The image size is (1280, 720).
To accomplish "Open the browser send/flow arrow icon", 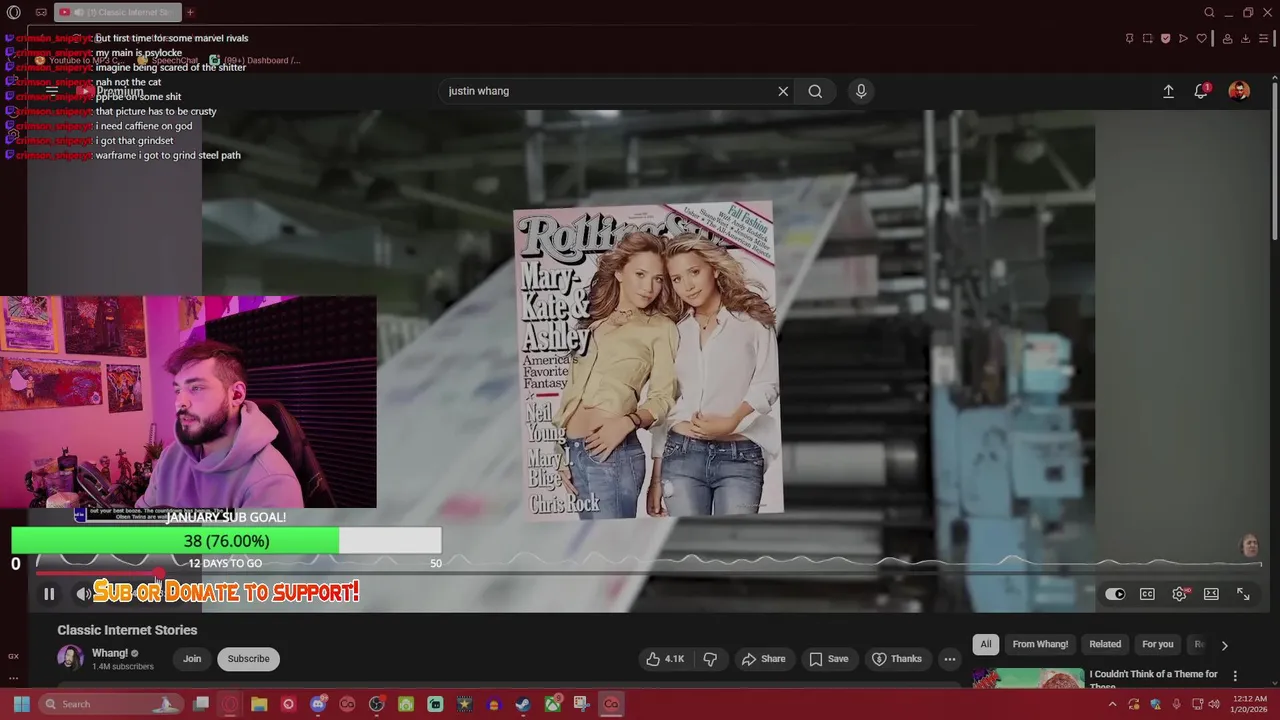I will coord(1183,39).
